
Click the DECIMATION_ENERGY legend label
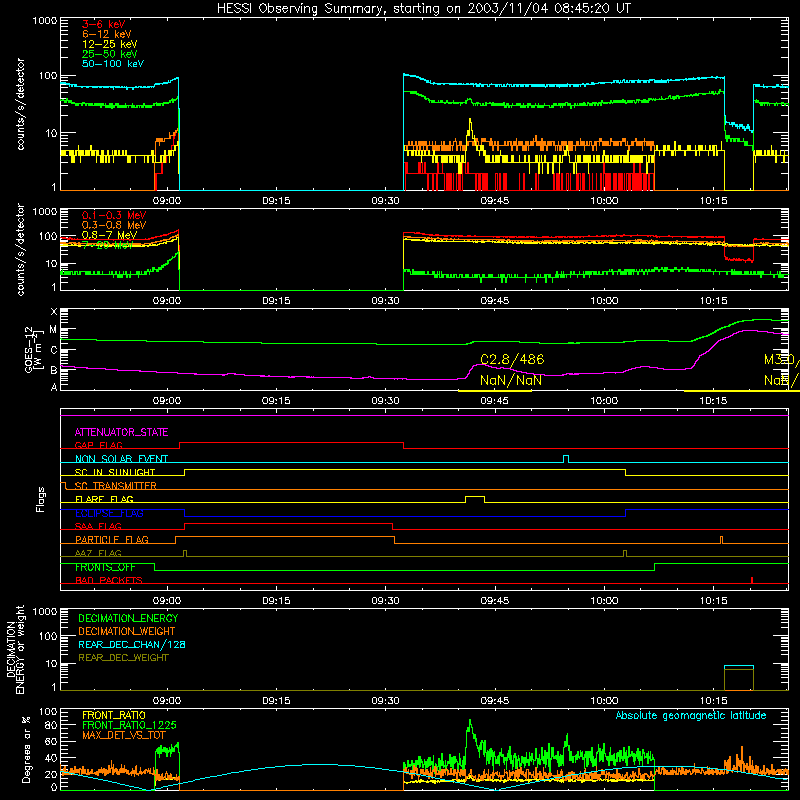[128, 618]
